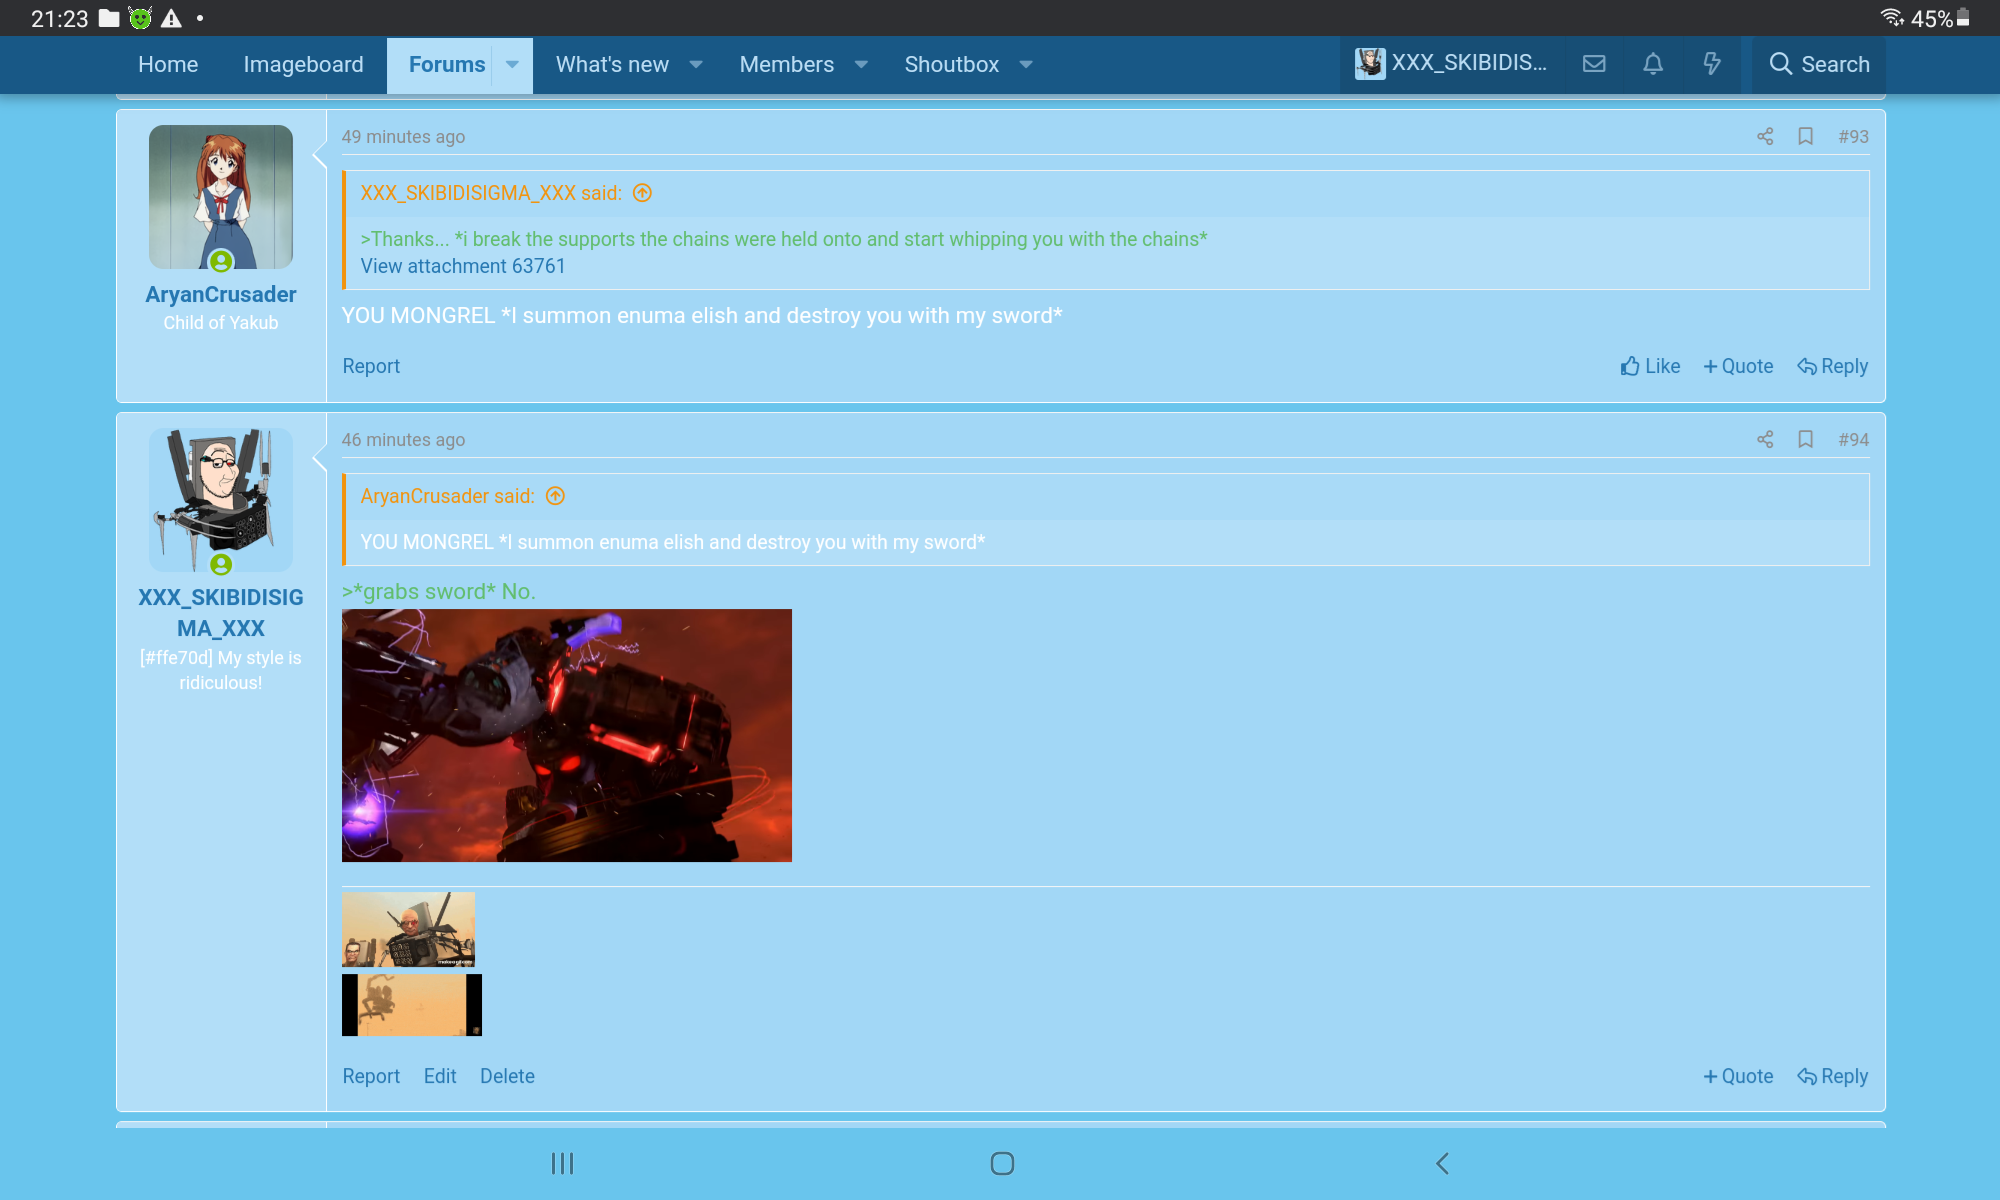Open the AryanCrusader username link
Screen dimensions: 2000x1200
point(221,294)
